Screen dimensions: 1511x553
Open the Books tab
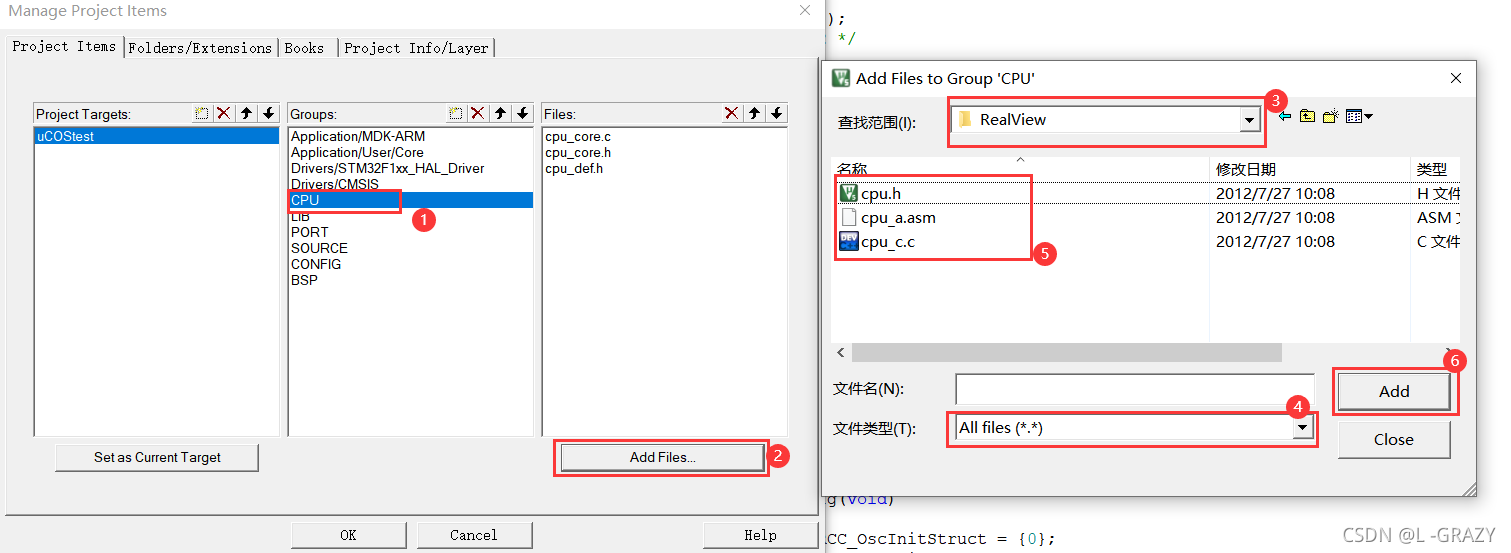pyautogui.click(x=305, y=47)
